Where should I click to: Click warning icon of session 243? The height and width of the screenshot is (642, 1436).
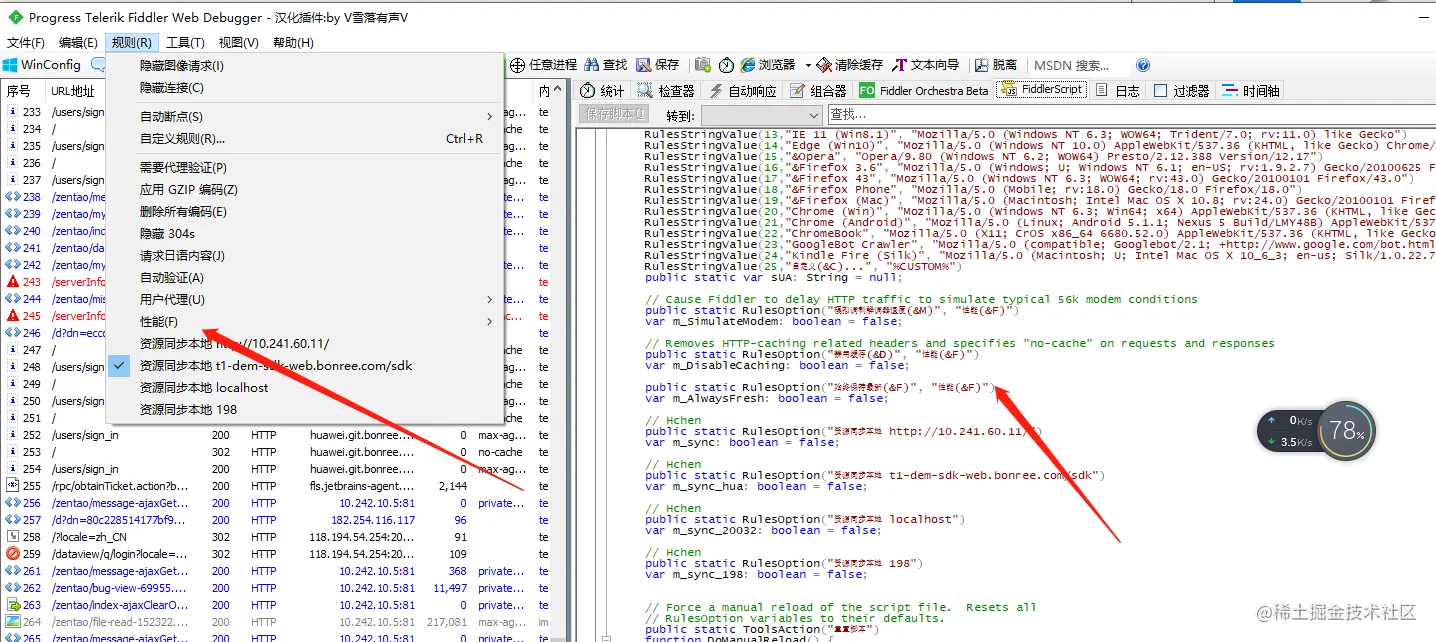12,282
